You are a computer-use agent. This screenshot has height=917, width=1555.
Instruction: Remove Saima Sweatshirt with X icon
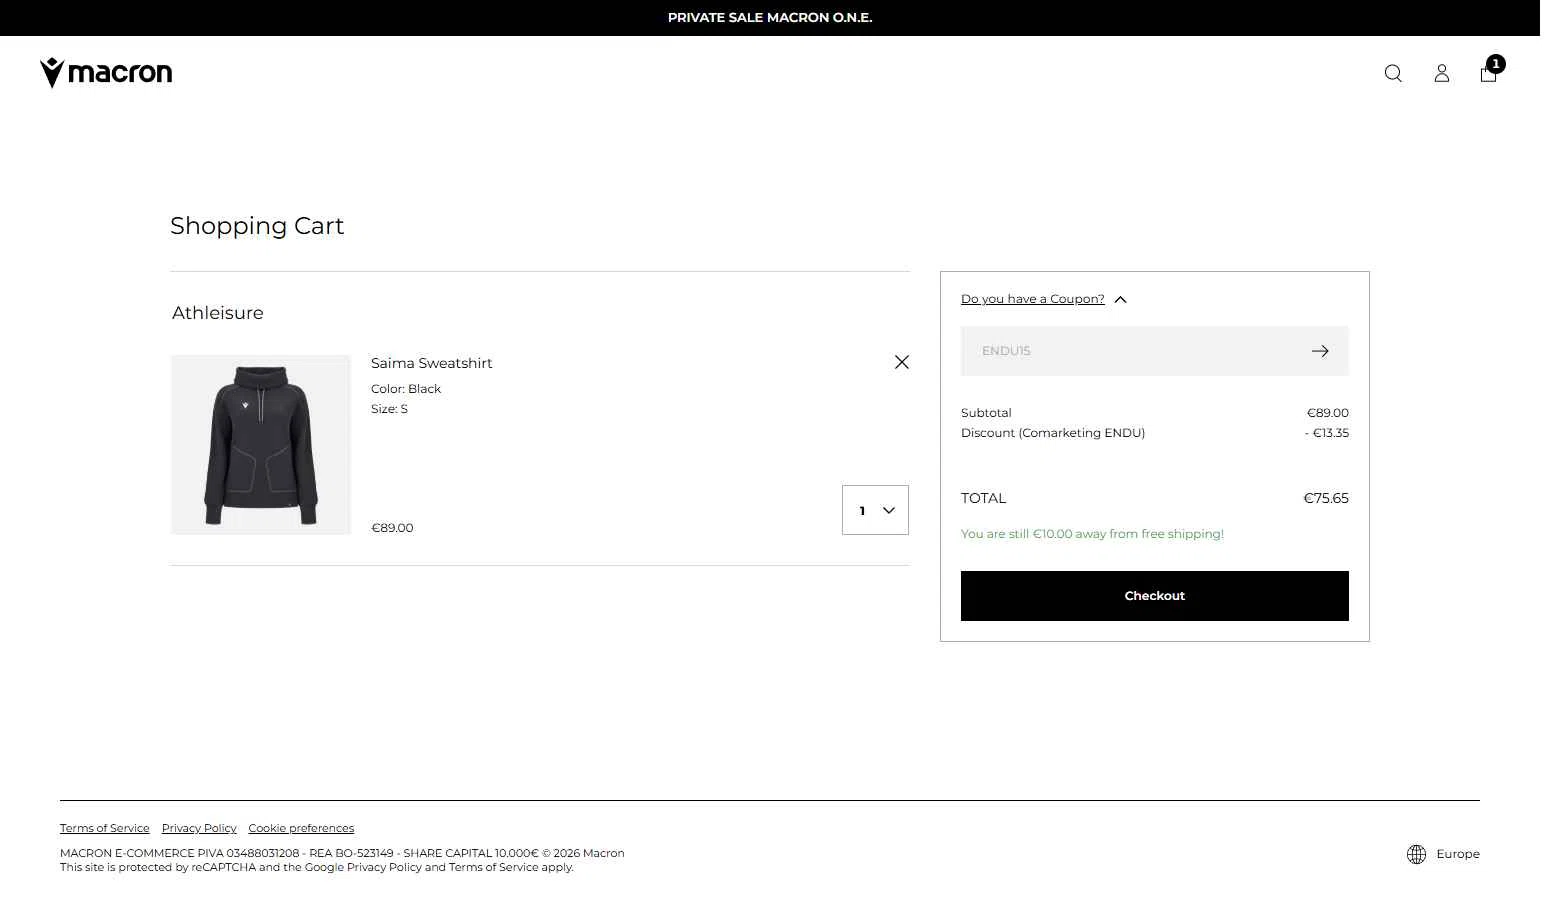point(901,362)
